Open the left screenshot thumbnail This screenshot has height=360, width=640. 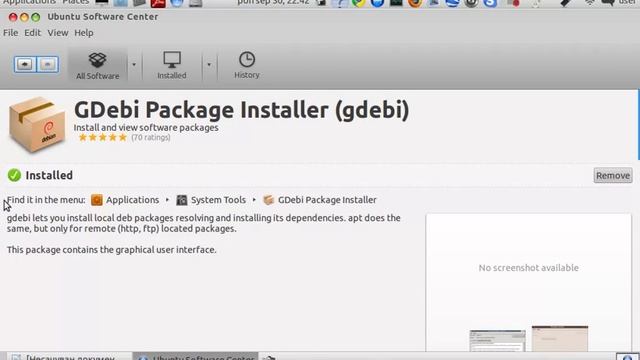[498, 340]
